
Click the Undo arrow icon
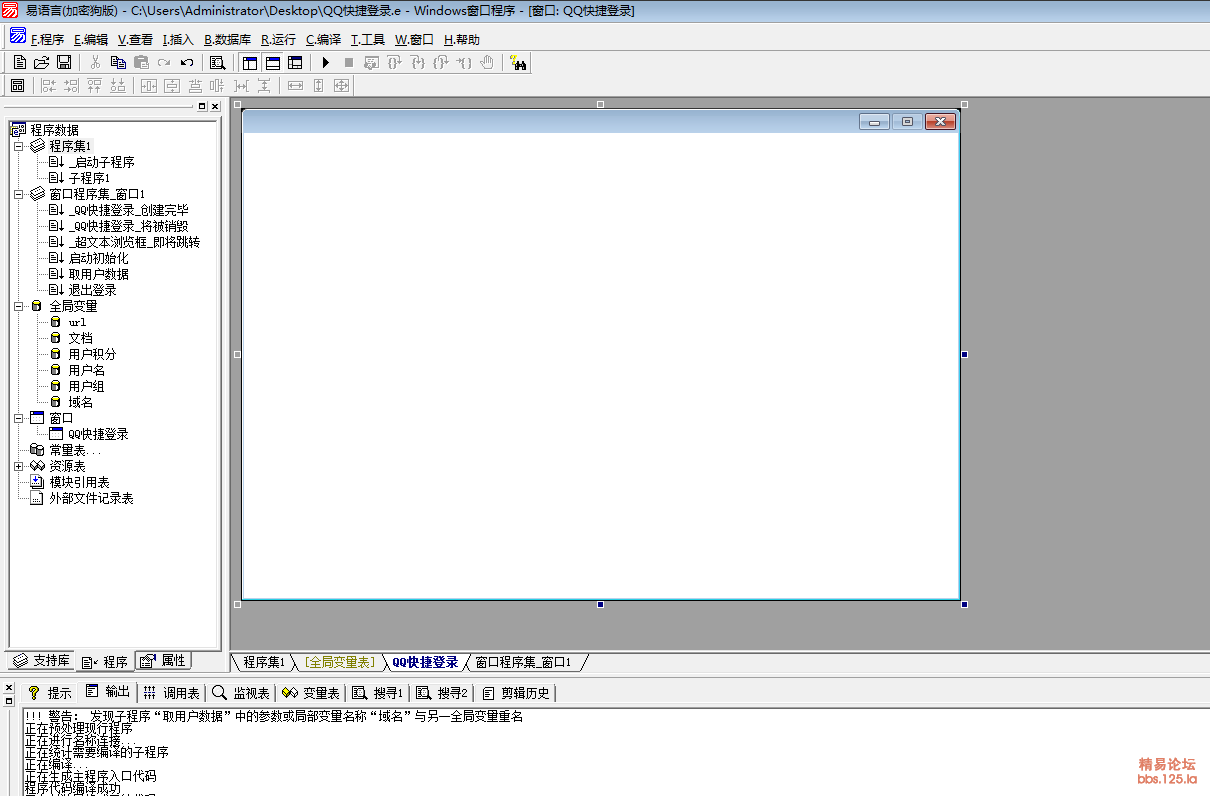click(187, 63)
